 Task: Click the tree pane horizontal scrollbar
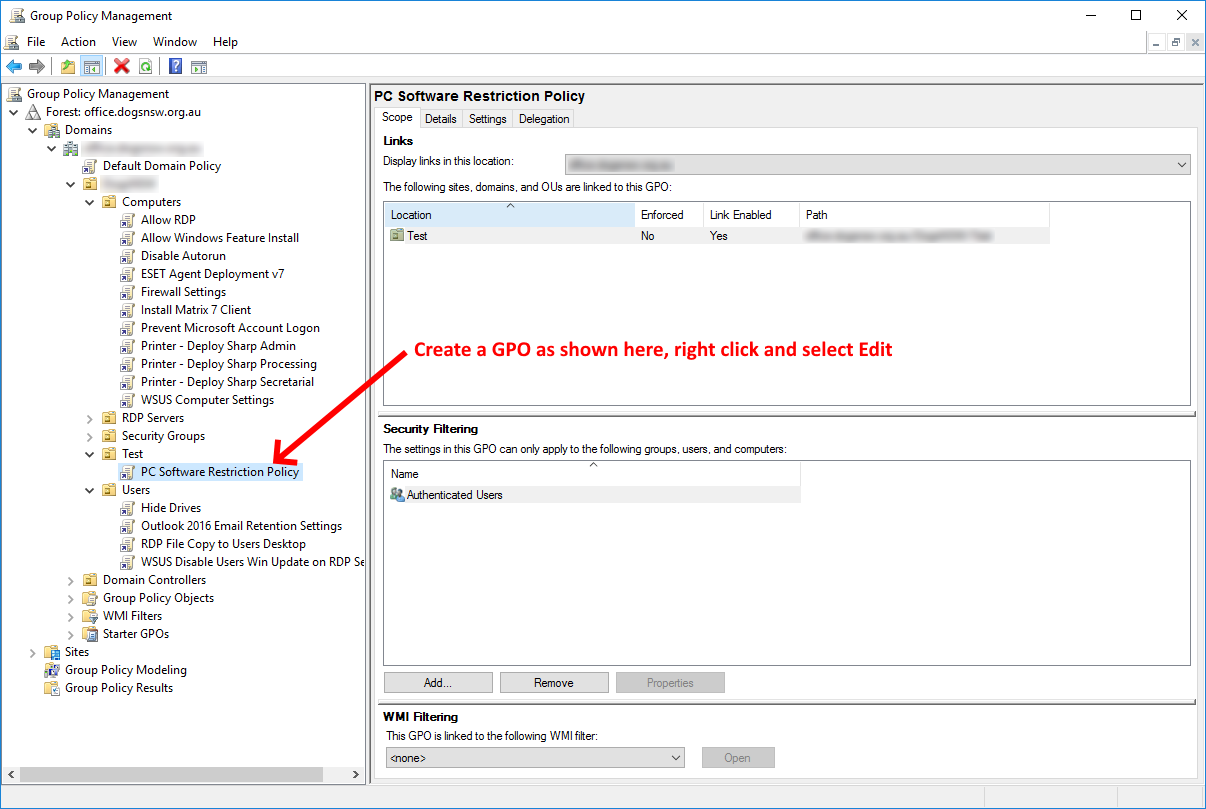(x=170, y=775)
